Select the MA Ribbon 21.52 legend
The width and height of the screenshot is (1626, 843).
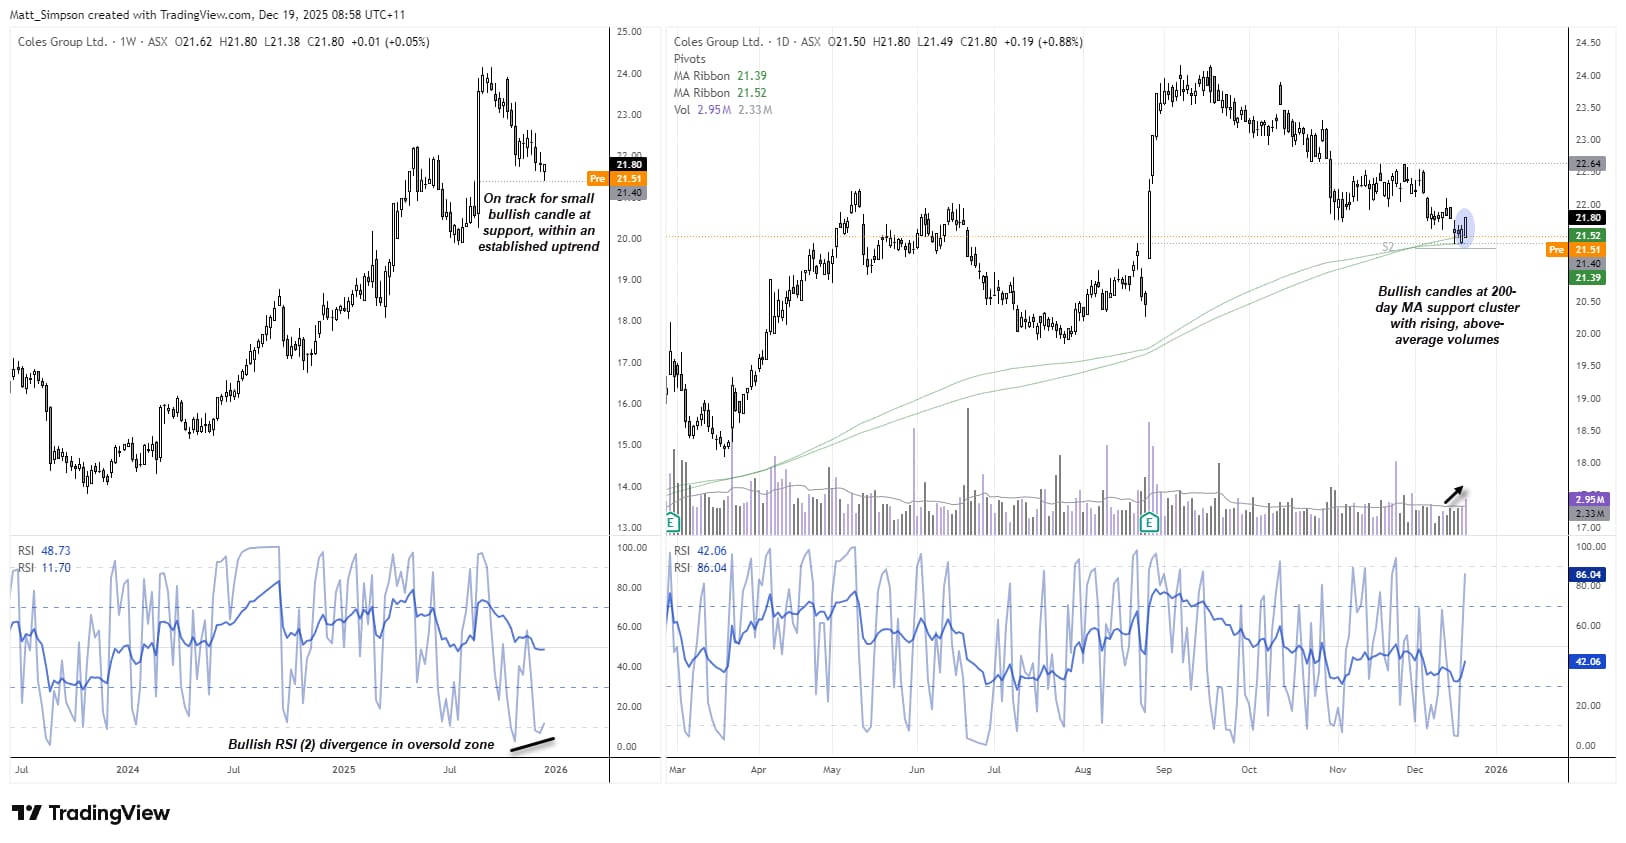click(x=720, y=93)
